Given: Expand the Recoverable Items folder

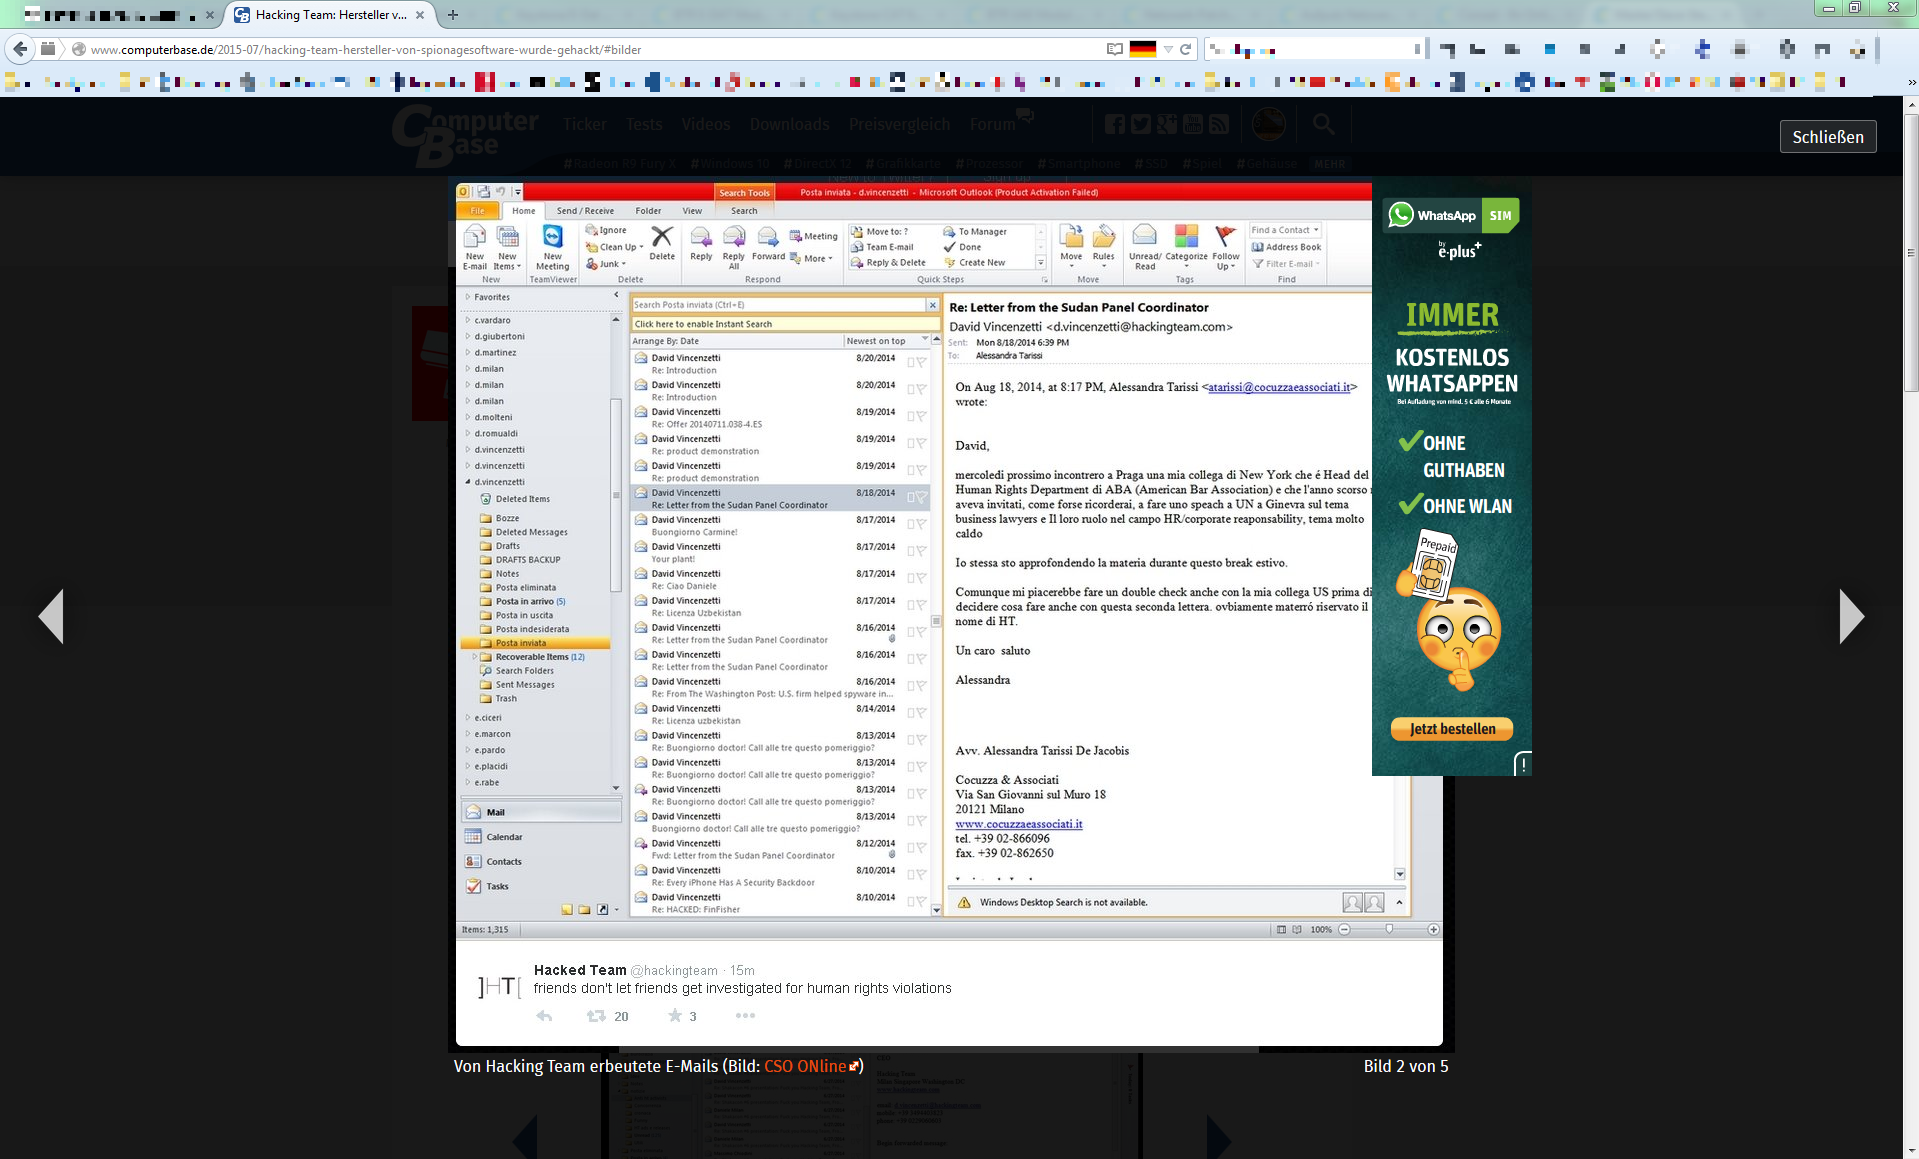Looking at the screenshot, I should [x=474, y=657].
